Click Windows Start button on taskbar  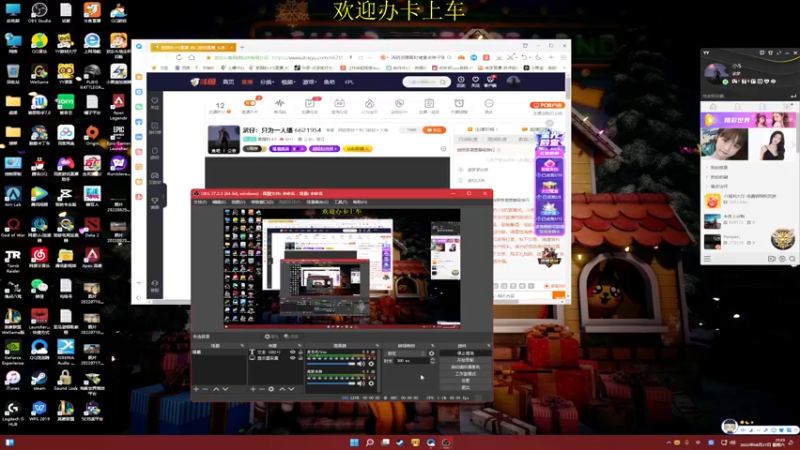(x=354, y=443)
